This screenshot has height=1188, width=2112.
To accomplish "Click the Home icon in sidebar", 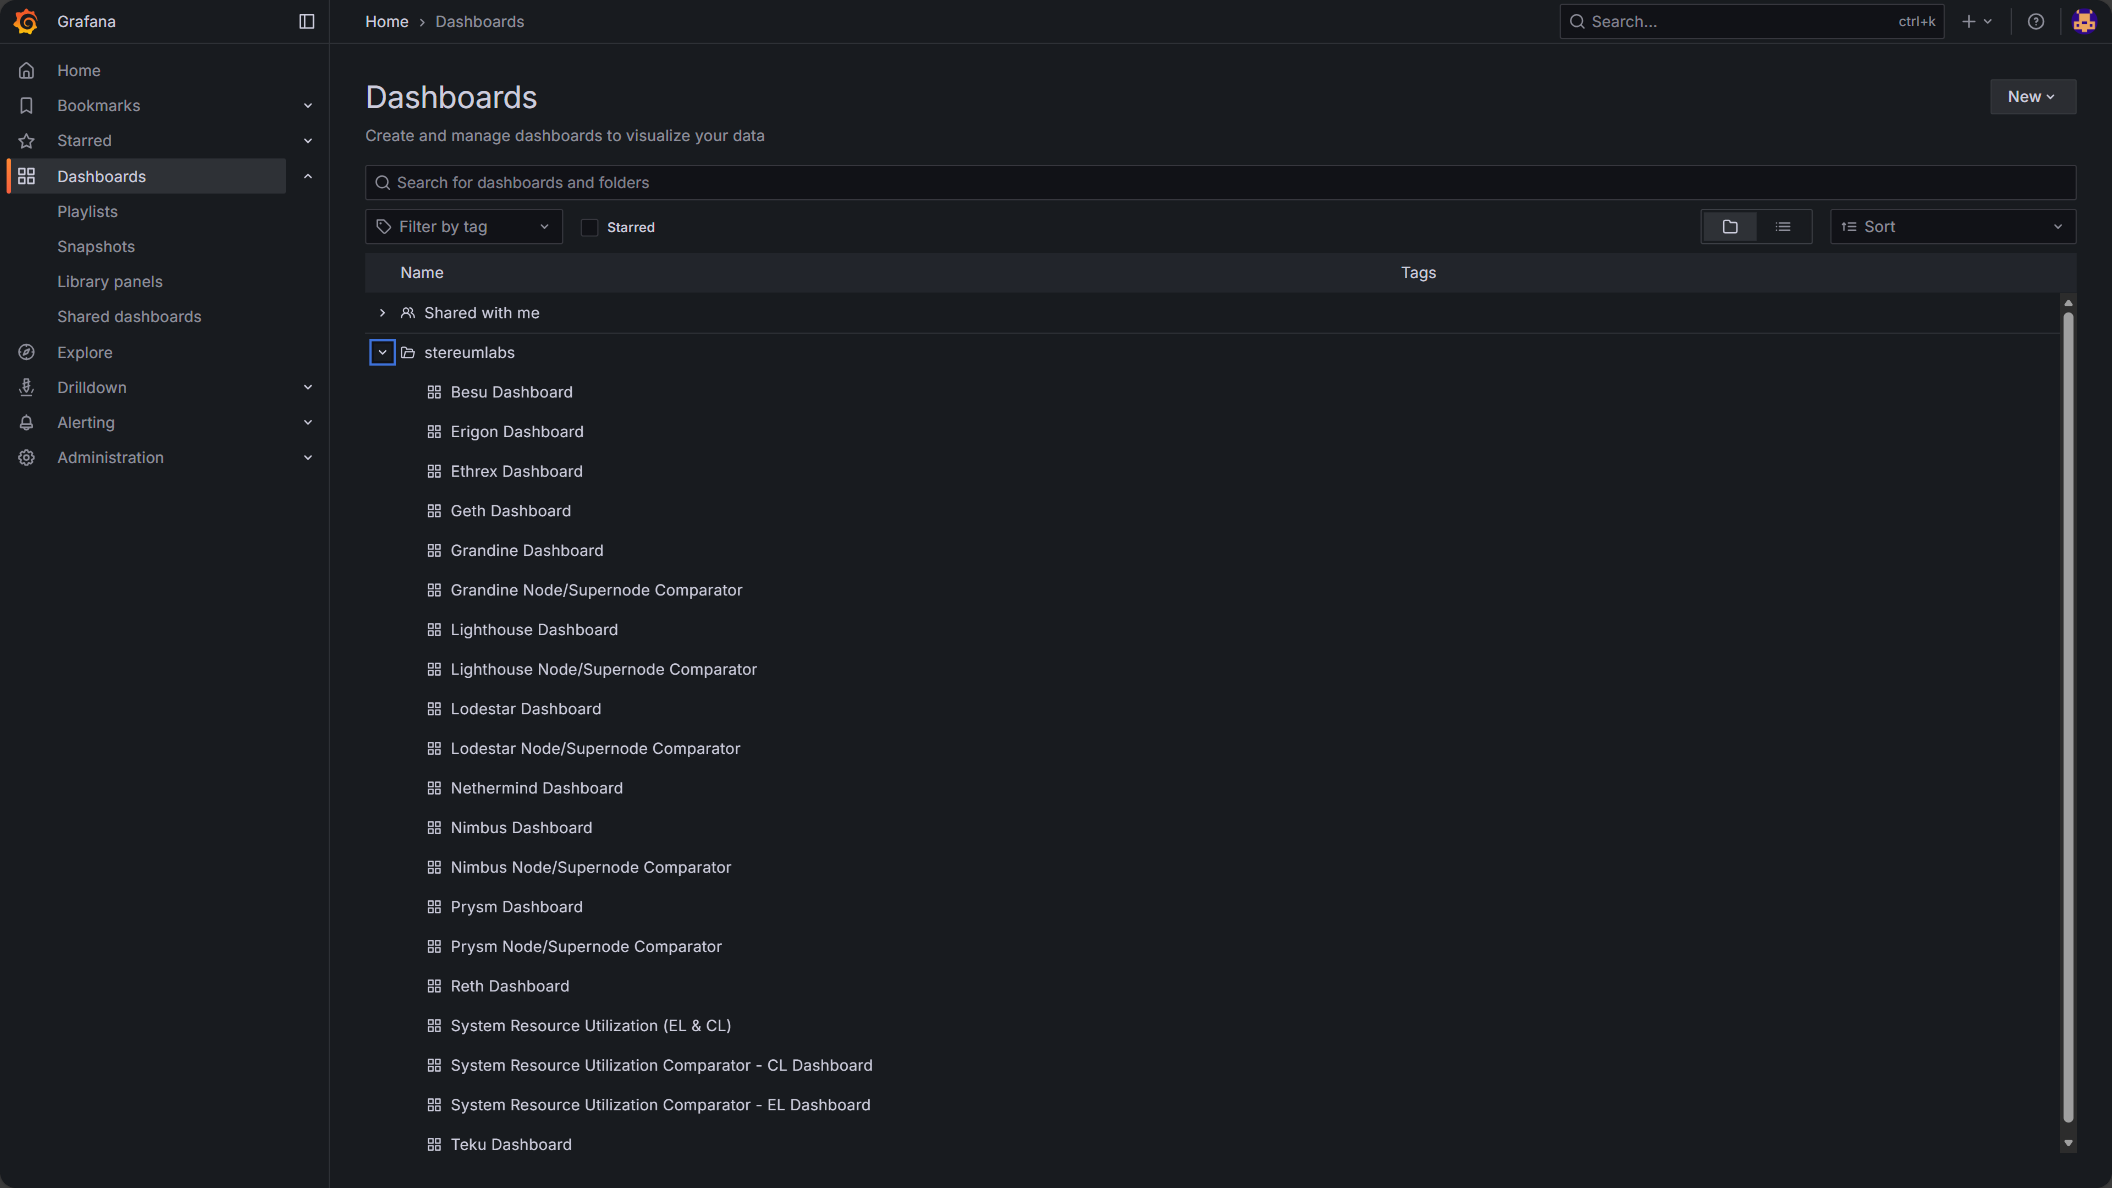I will tap(27, 70).
